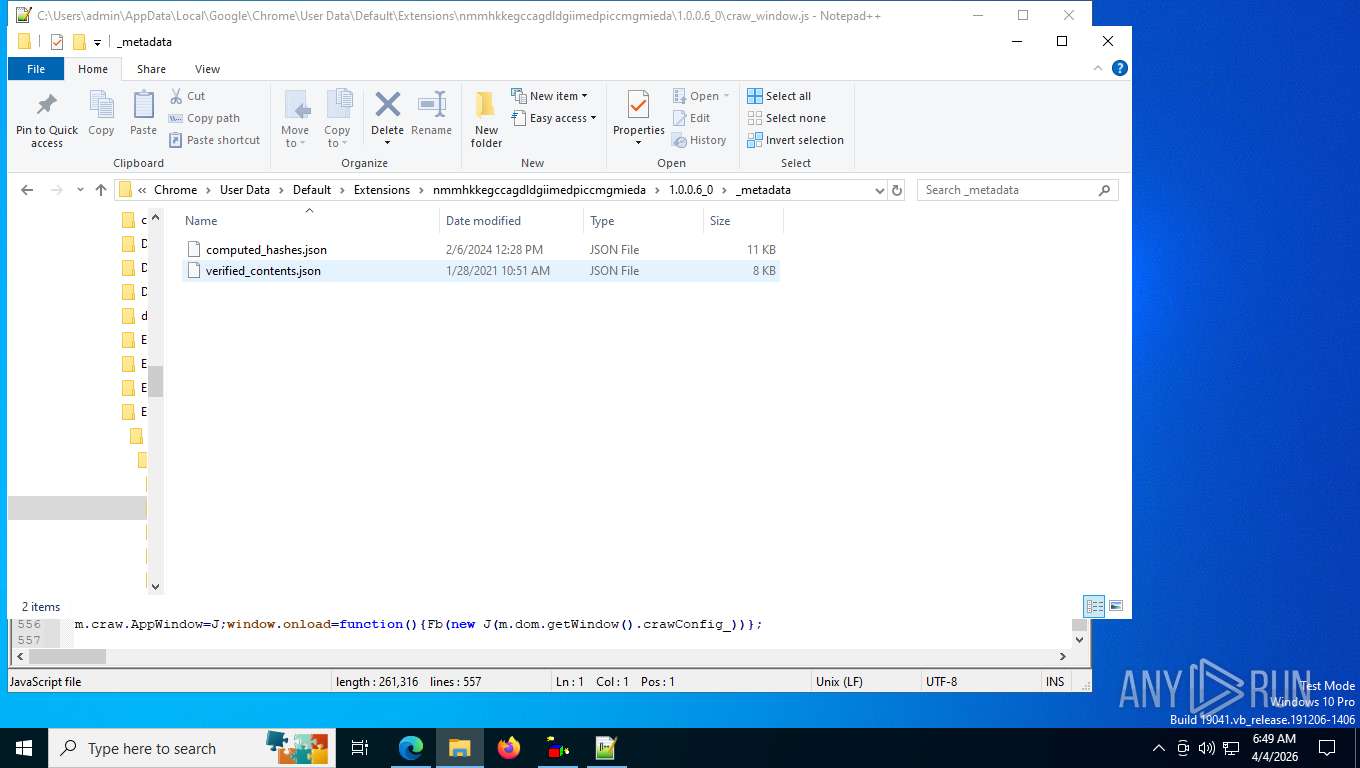This screenshot has height=768, width=1360.
Task: Click Copy path in Clipboard group
Action: (204, 118)
